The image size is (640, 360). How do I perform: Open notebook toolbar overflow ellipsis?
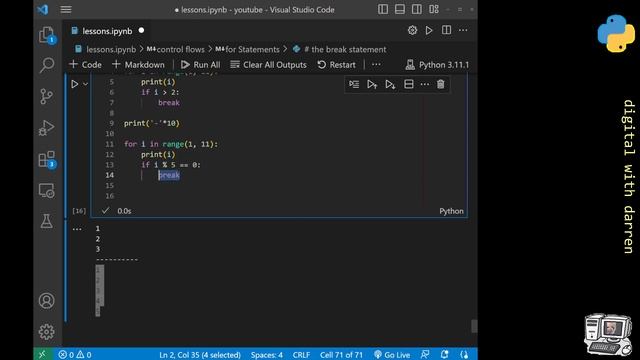376,64
